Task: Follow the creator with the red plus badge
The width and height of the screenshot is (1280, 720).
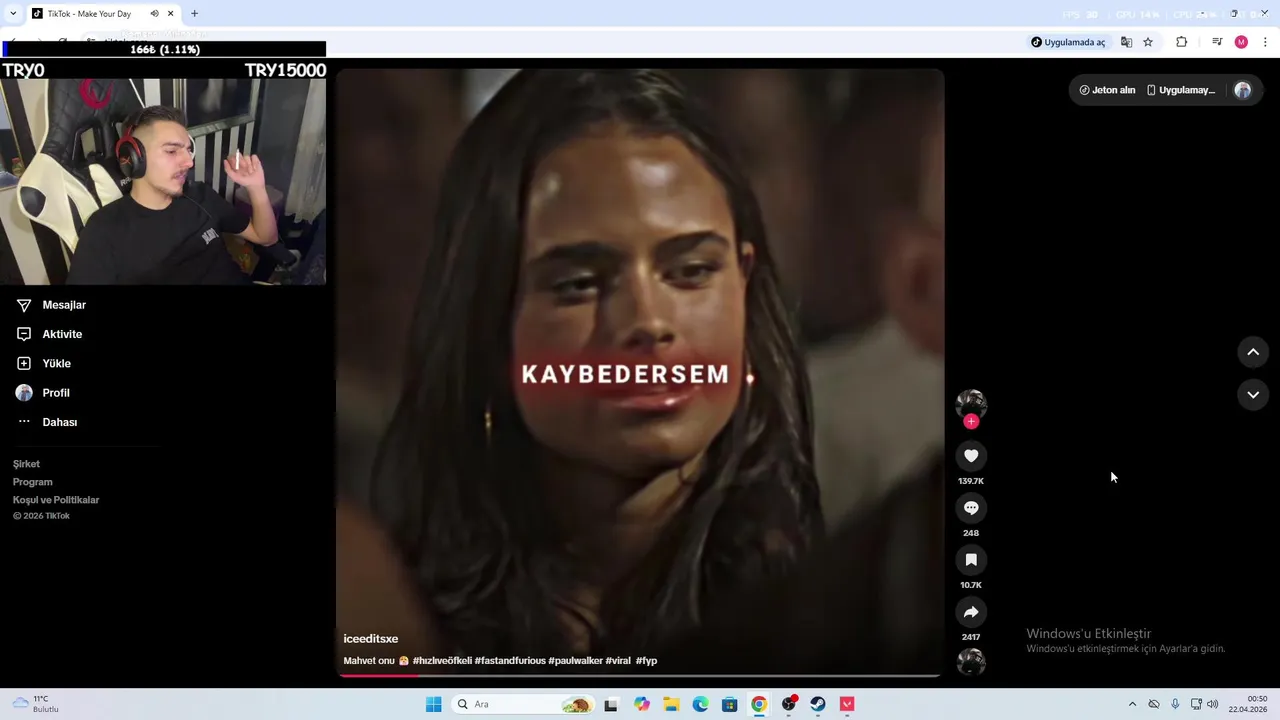Action: coord(970,421)
